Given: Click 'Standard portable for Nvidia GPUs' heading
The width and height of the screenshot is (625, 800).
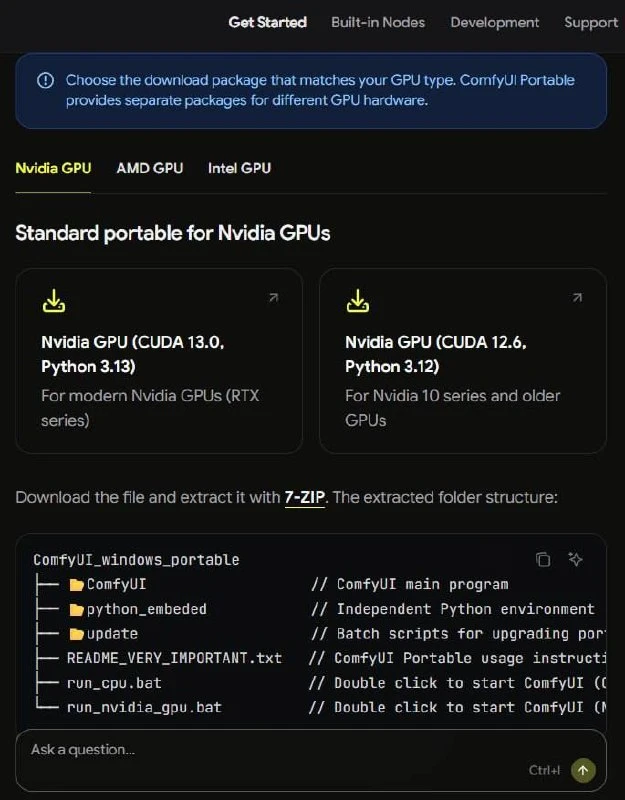Looking at the screenshot, I should pyautogui.click(x=172, y=233).
